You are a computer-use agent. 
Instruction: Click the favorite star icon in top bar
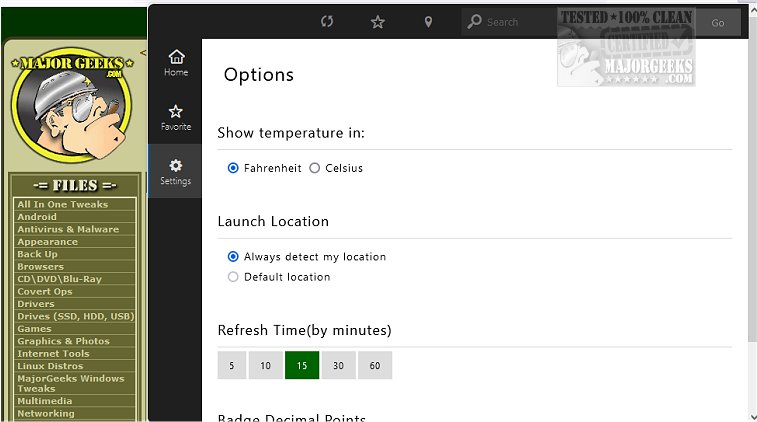click(378, 22)
